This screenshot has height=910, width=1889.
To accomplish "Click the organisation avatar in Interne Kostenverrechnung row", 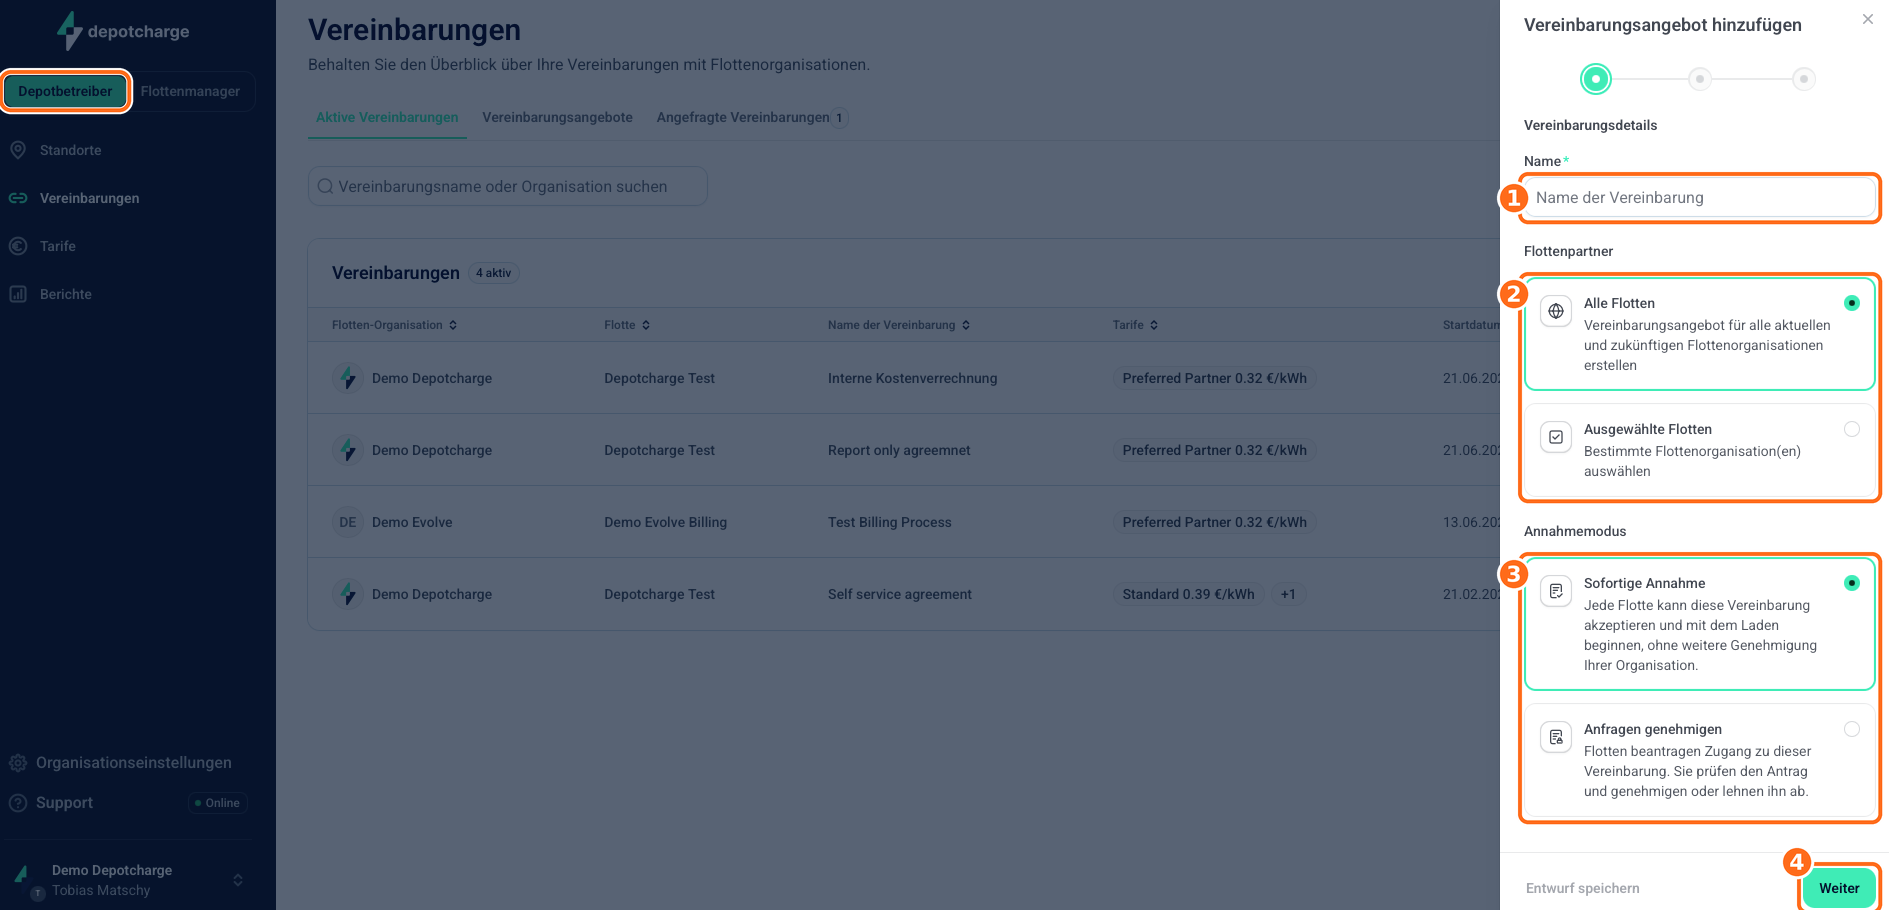I will (x=348, y=378).
